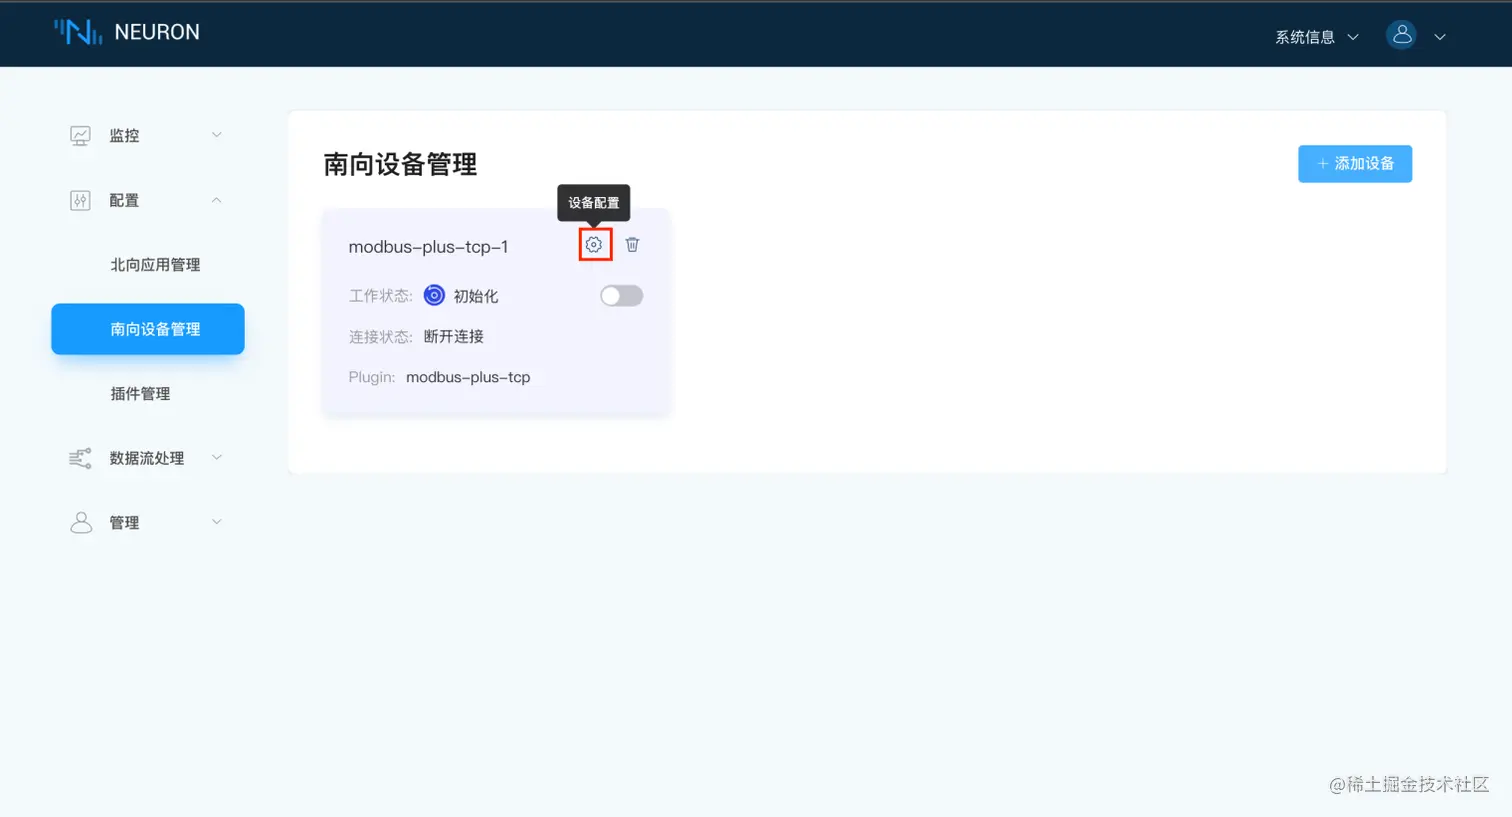
Task: Delete modbus-plus-tcp-1 with the trash icon
Action: (631, 244)
